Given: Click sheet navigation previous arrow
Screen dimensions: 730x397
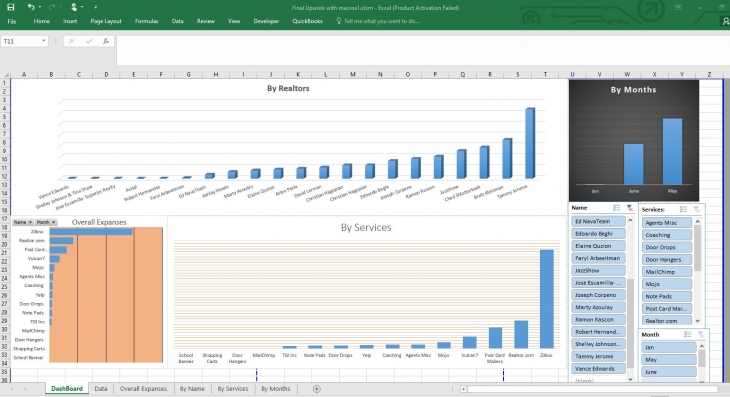Looking at the screenshot, I should tap(12, 389).
